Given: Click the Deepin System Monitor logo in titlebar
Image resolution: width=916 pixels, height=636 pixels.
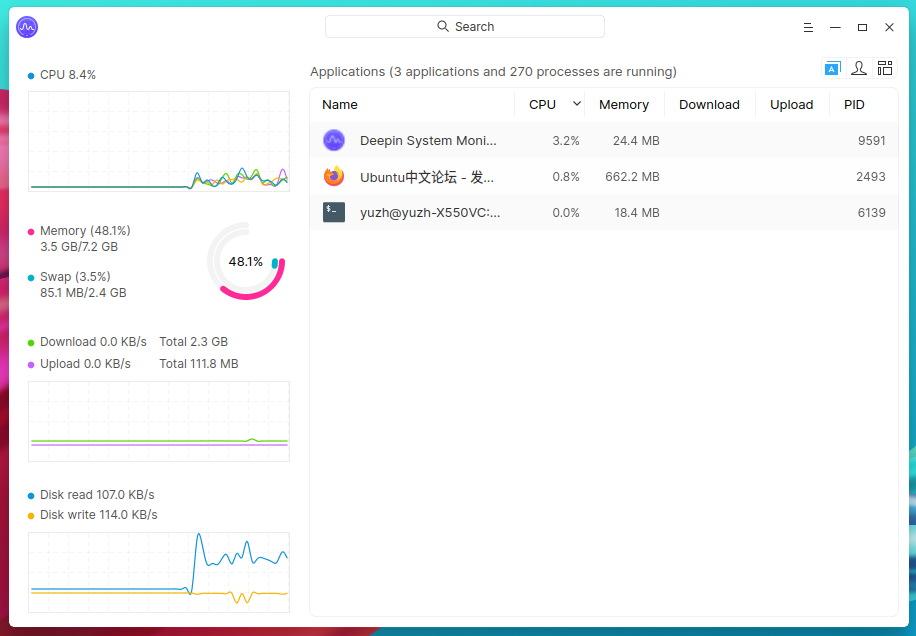Looking at the screenshot, I should [x=27, y=27].
